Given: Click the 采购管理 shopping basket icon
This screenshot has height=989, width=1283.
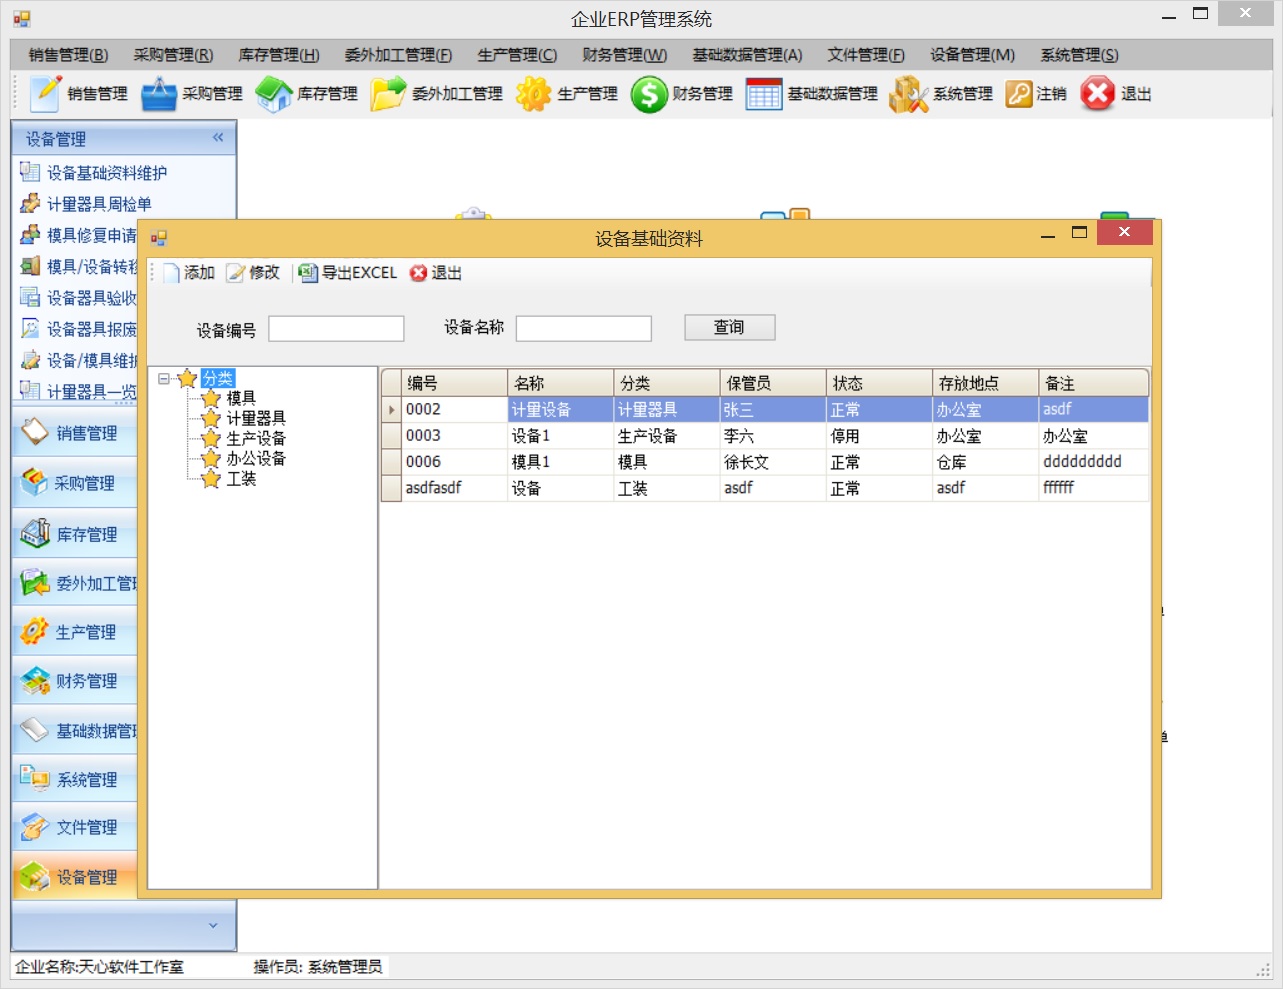Looking at the screenshot, I should [x=159, y=94].
